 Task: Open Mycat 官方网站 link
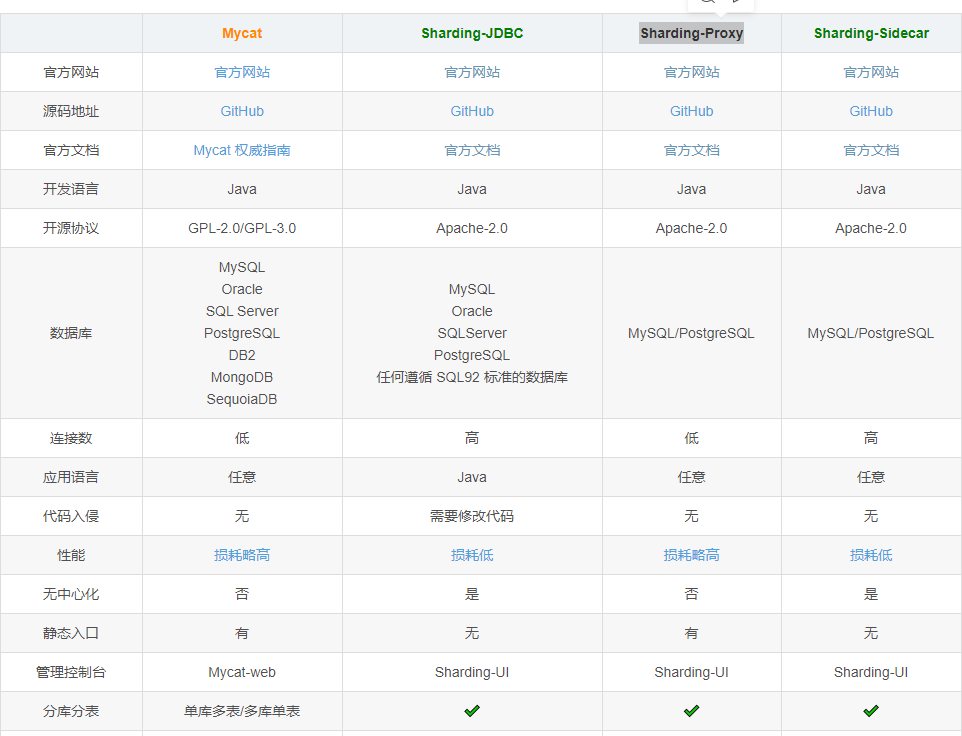click(x=242, y=72)
